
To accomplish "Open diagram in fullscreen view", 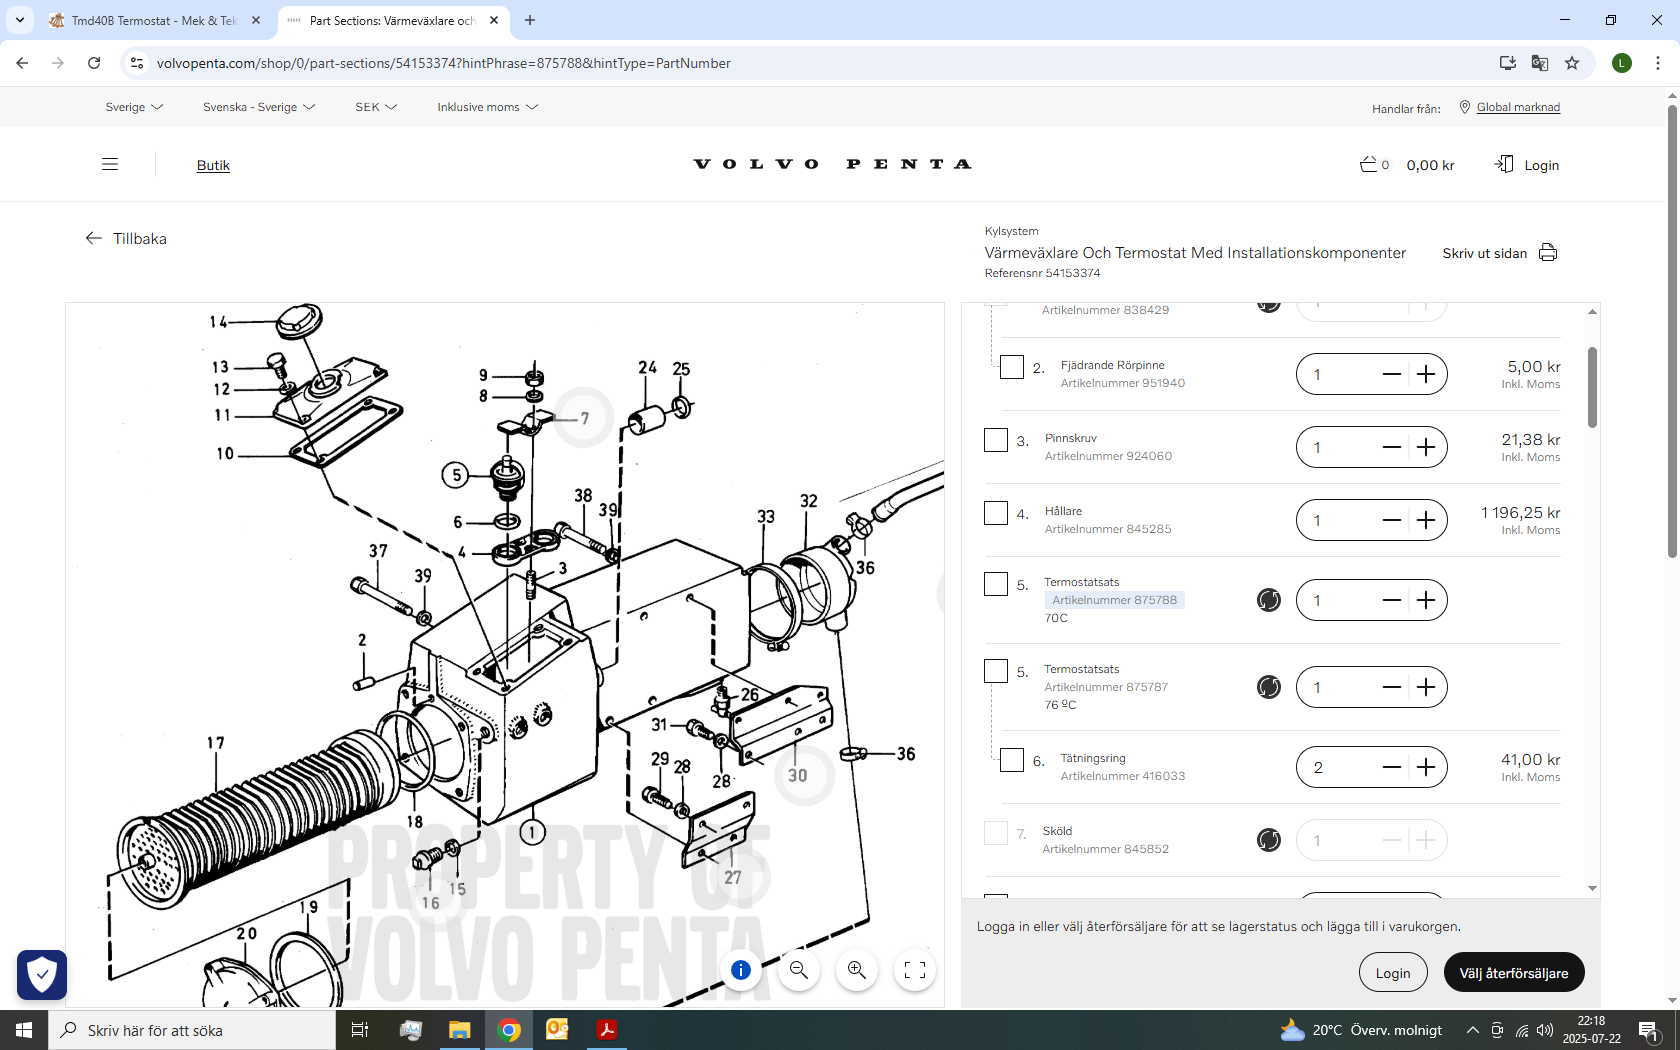I will (914, 970).
